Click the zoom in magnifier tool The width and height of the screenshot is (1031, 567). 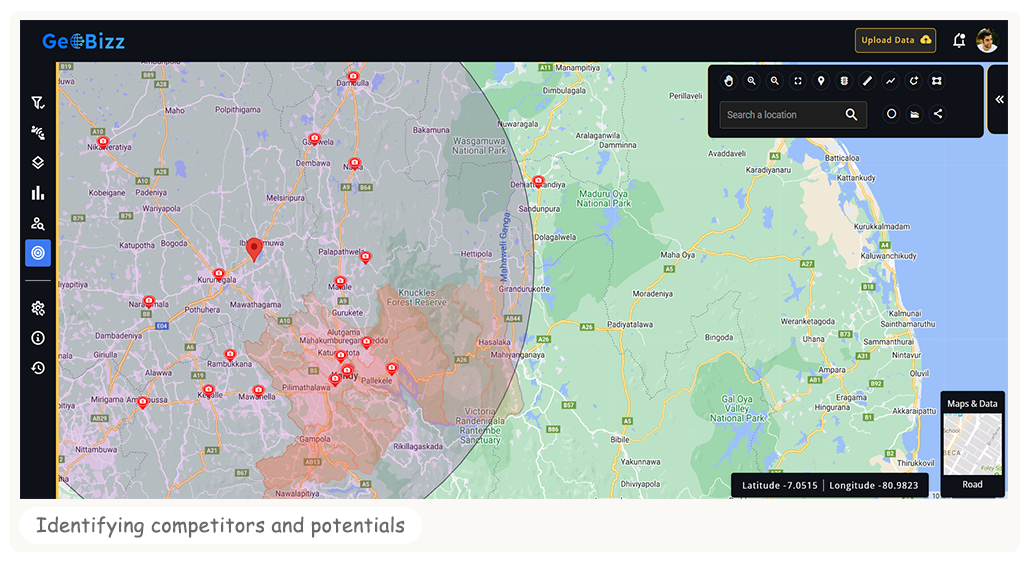[752, 81]
